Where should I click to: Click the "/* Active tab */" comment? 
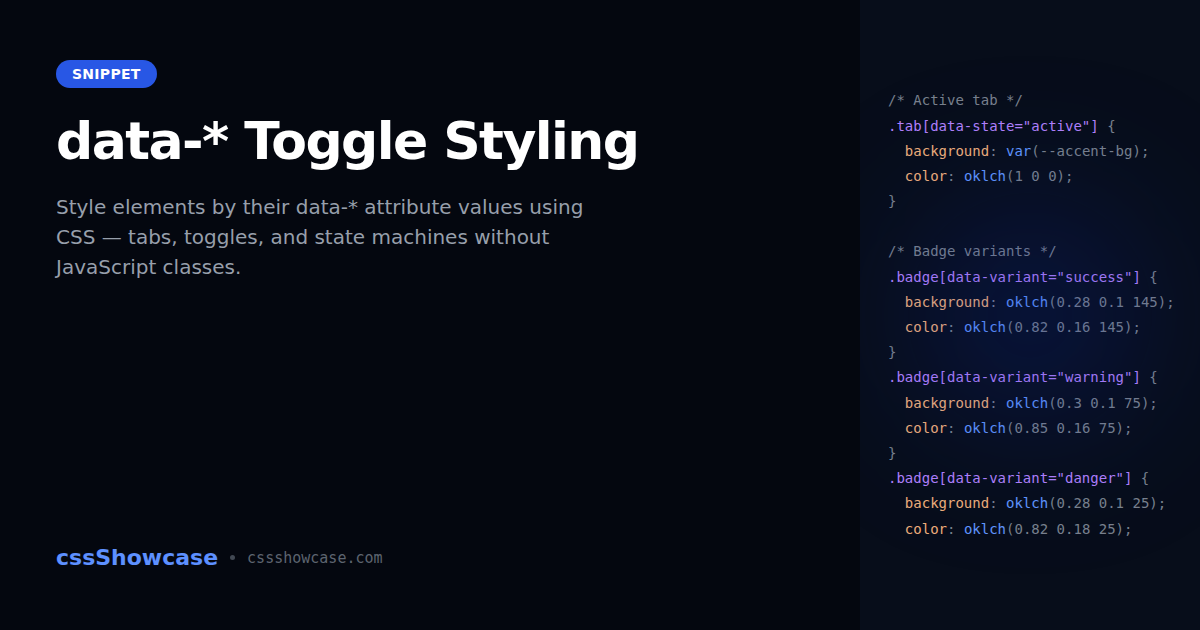click(955, 100)
